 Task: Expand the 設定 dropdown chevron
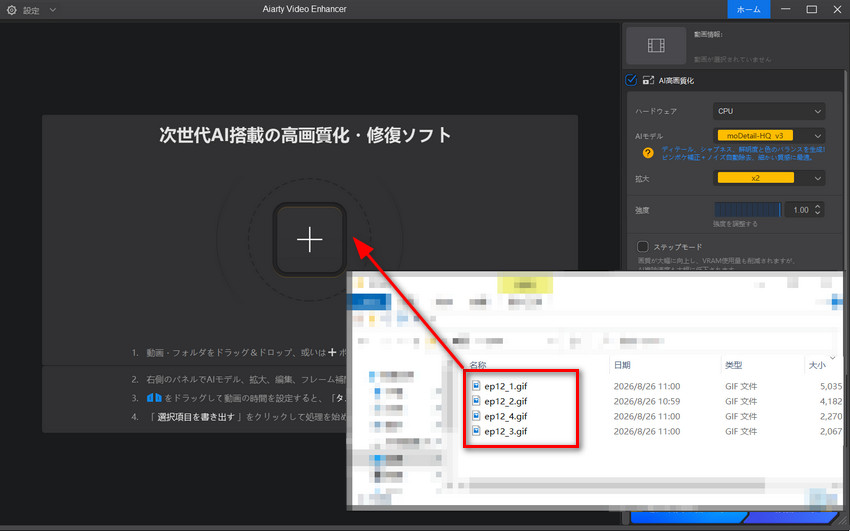[x=53, y=10]
